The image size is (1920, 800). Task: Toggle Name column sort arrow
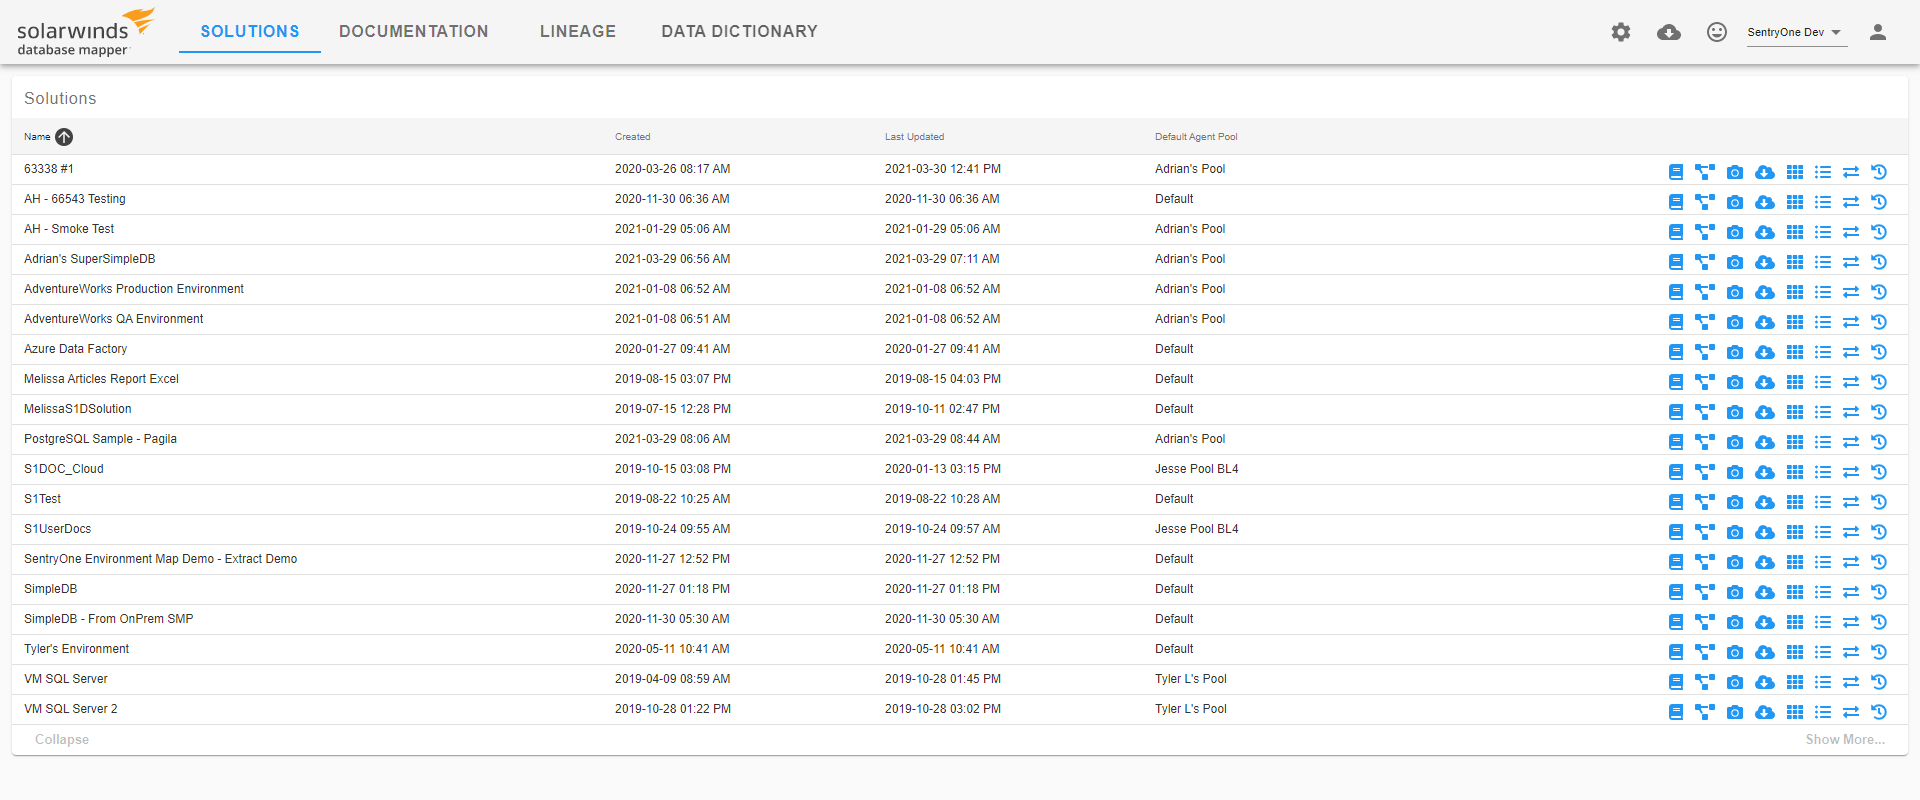[x=64, y=137]
